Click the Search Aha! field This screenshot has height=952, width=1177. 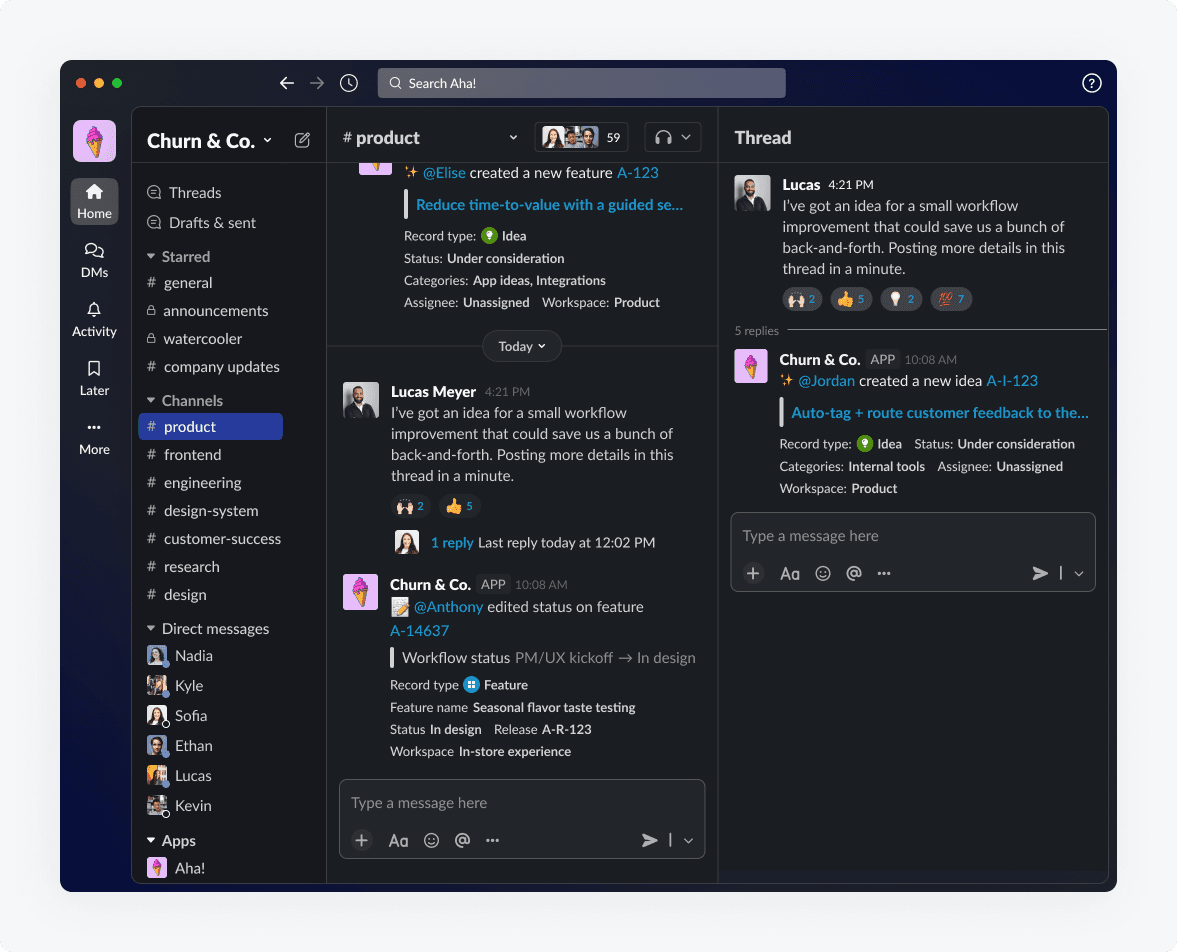582,83
